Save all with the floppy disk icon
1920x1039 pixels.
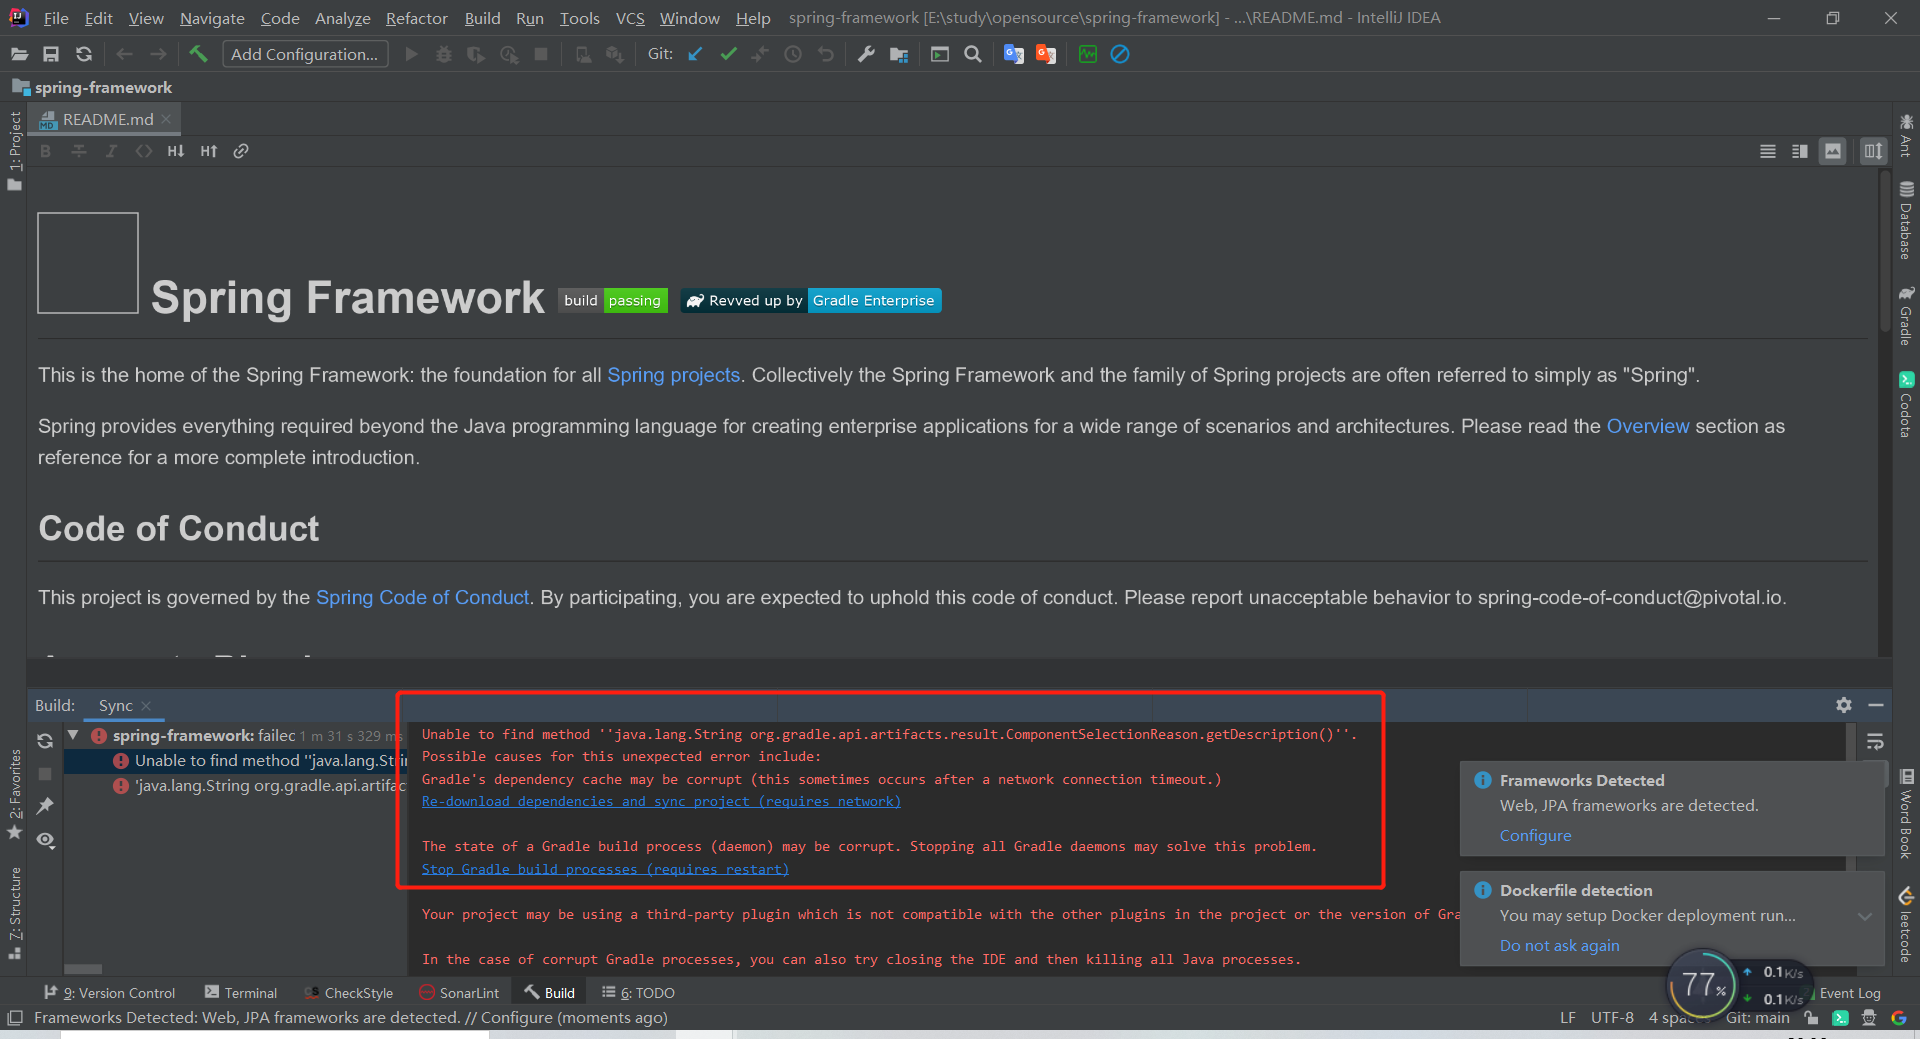pos(51,54)
